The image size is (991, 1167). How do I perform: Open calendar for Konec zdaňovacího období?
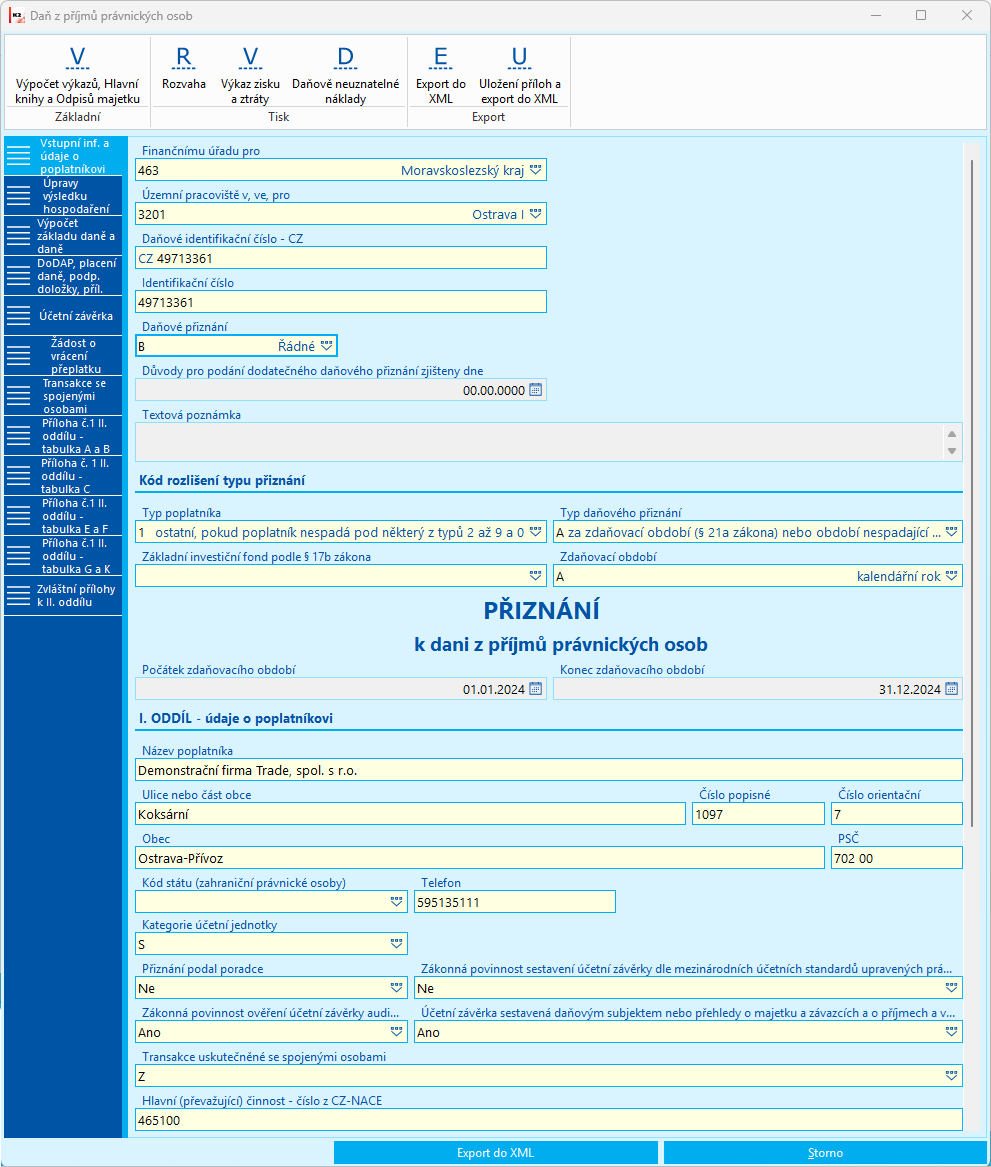click(952, 689)
